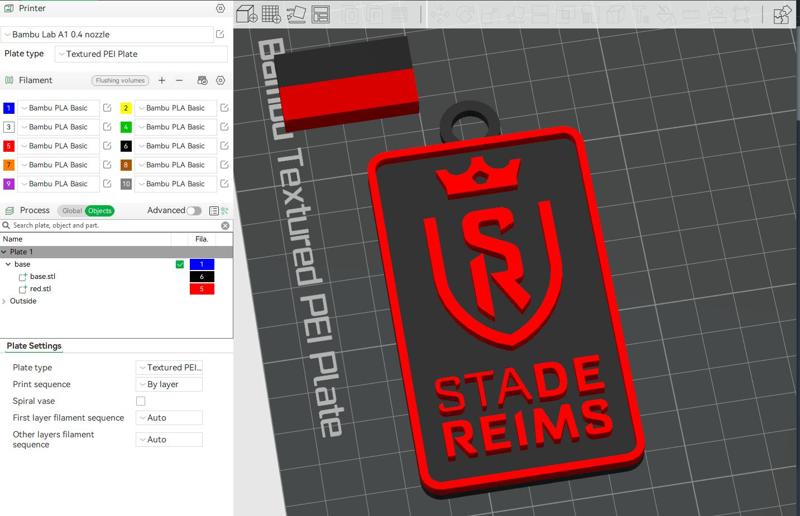Click the AMS sync filament icon

(203, 80)
